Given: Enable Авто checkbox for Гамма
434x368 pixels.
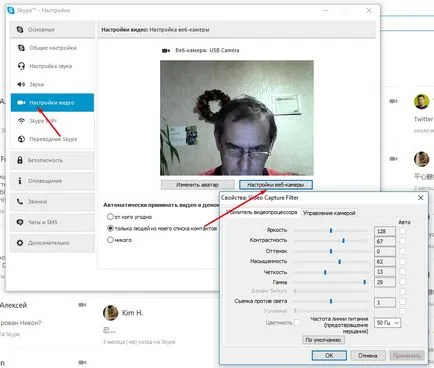Looking at the screenshot, I should (x=403, y=282).
